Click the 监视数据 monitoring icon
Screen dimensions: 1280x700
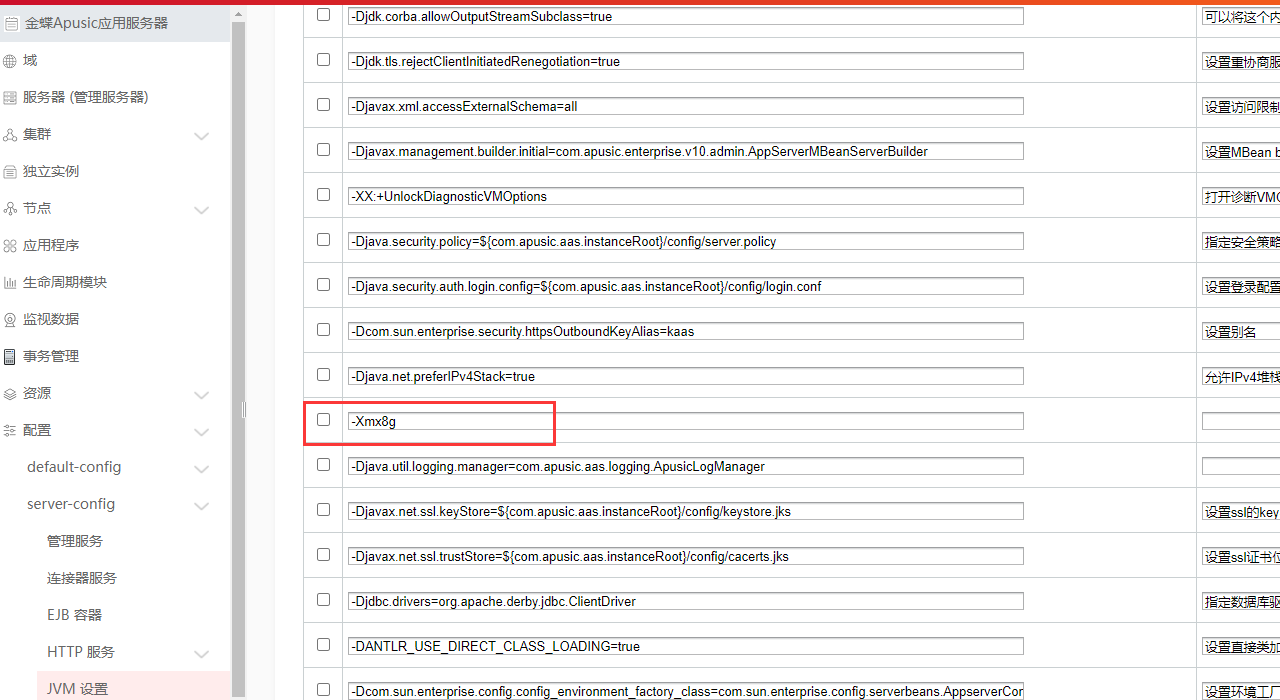[x=10, y=320]
